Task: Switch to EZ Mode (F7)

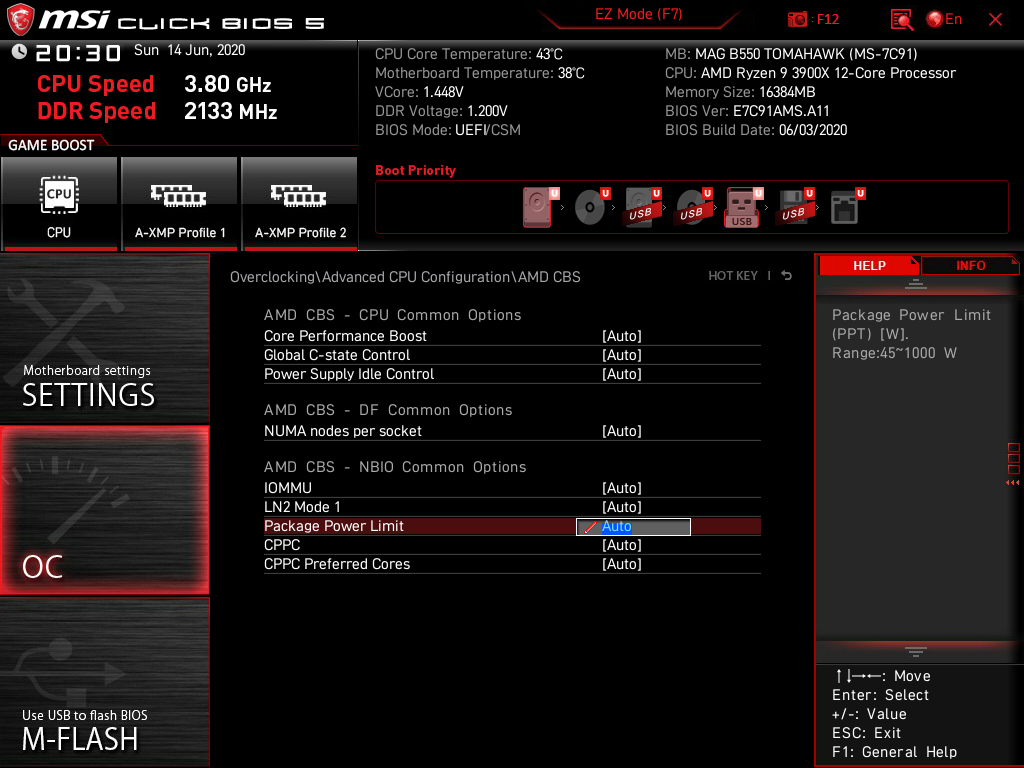Action: tap(638, 14)
